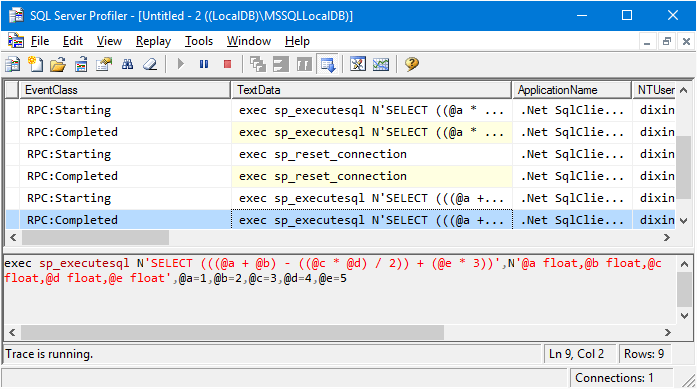Open the Window menu

(x=249, y=41)
